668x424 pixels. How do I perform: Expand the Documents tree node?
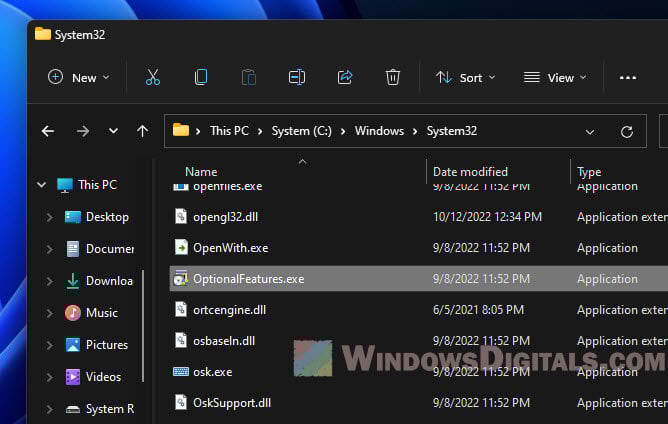pyautogui.click(x=49, y=249)
